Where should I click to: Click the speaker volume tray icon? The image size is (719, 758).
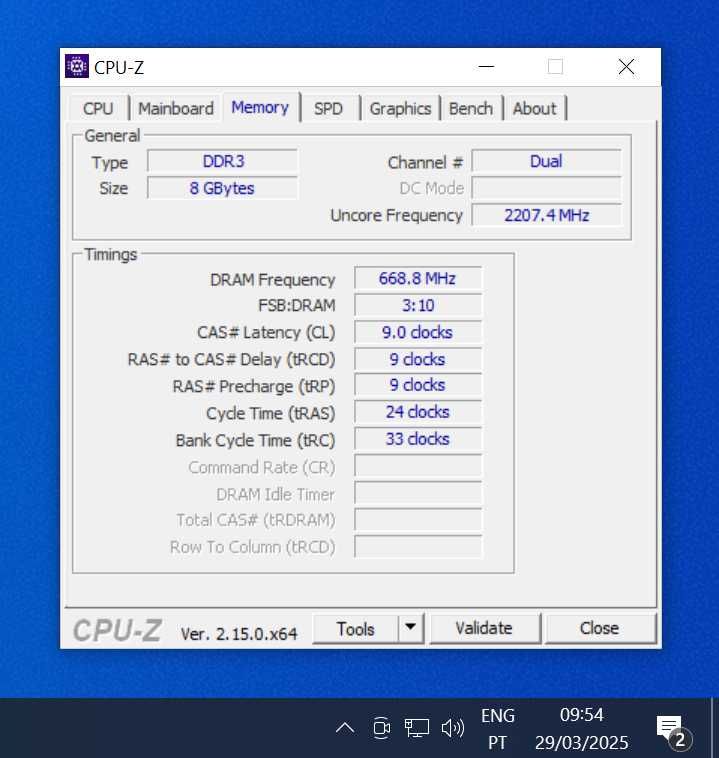click(x=453, y=728)
